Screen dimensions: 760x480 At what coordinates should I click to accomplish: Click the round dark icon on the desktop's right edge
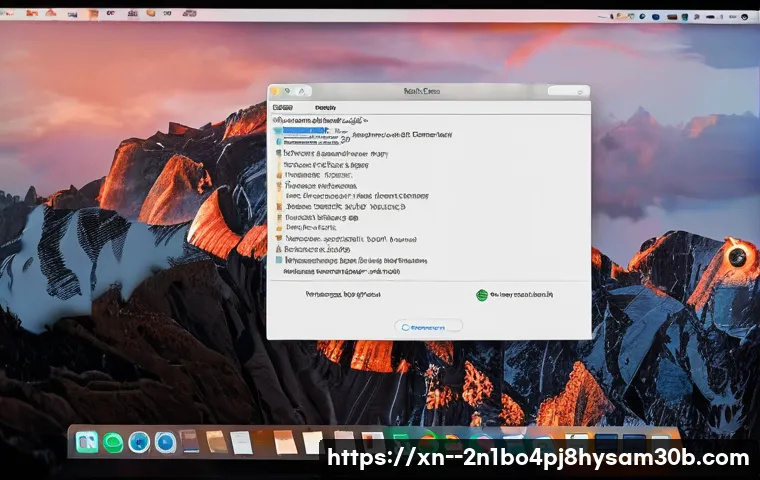tap(738, 258)
